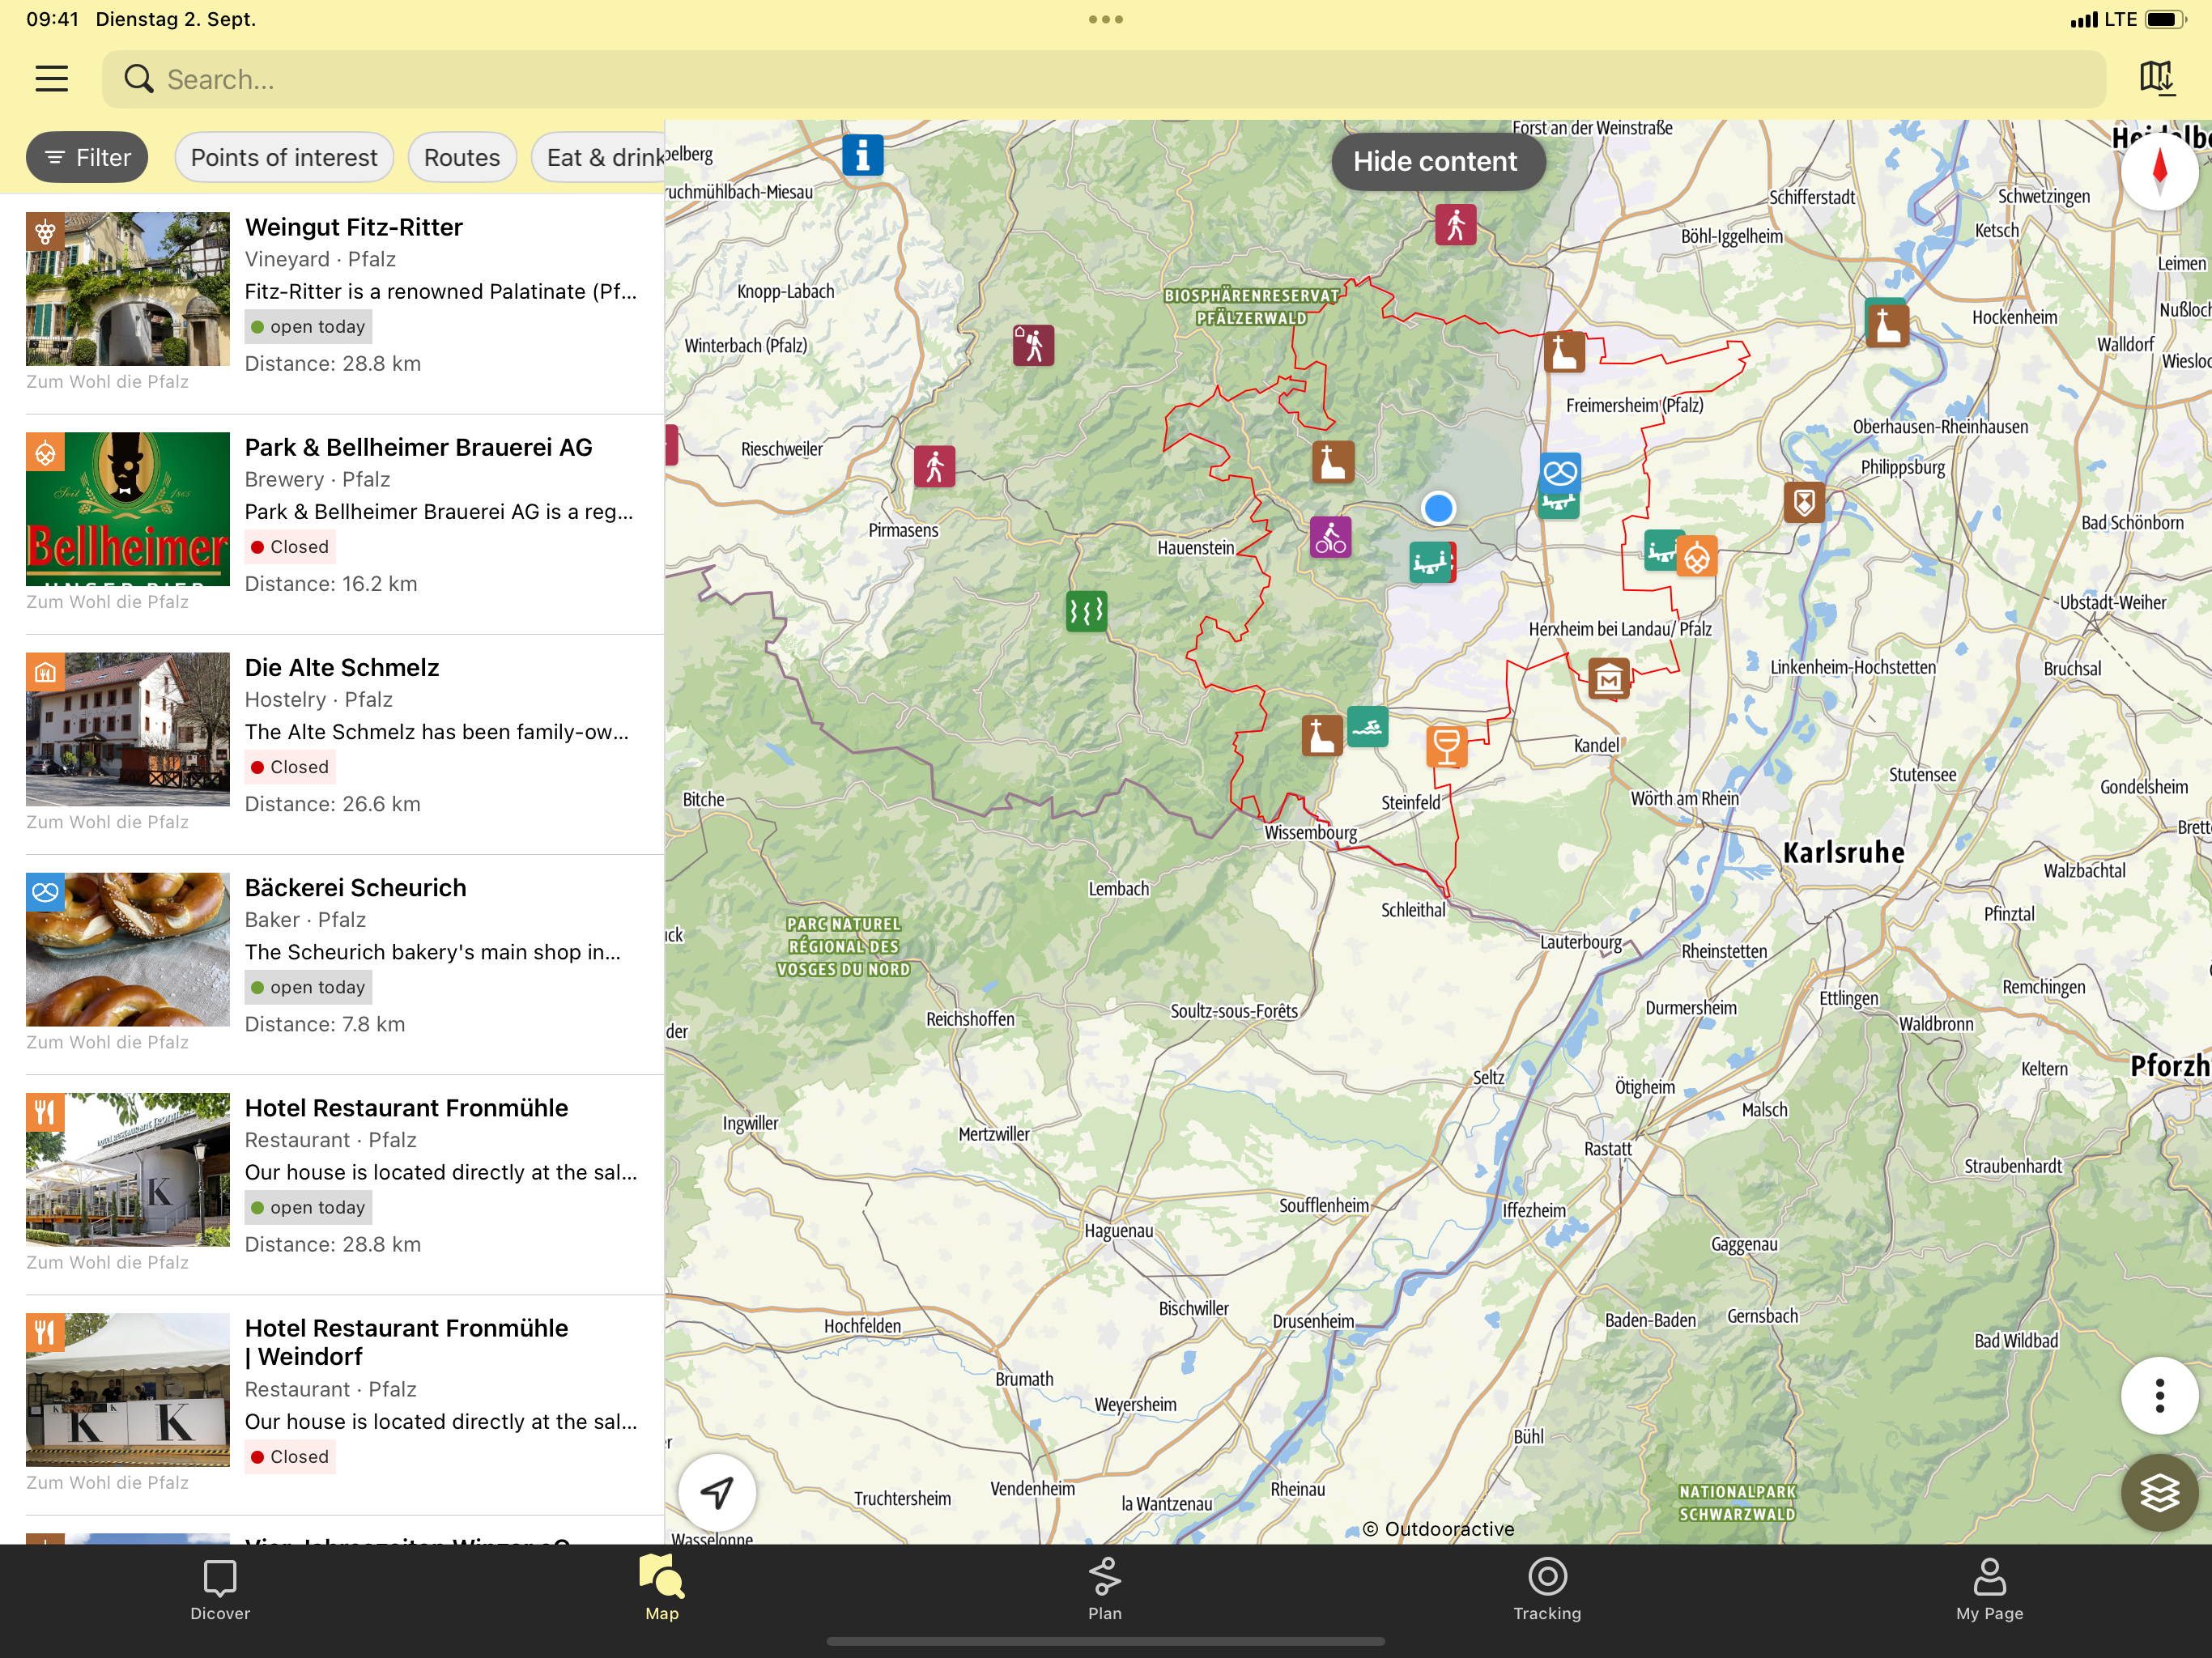
Task: Open Die Alte Schmelz photo
Action: [x=128, y=729]
